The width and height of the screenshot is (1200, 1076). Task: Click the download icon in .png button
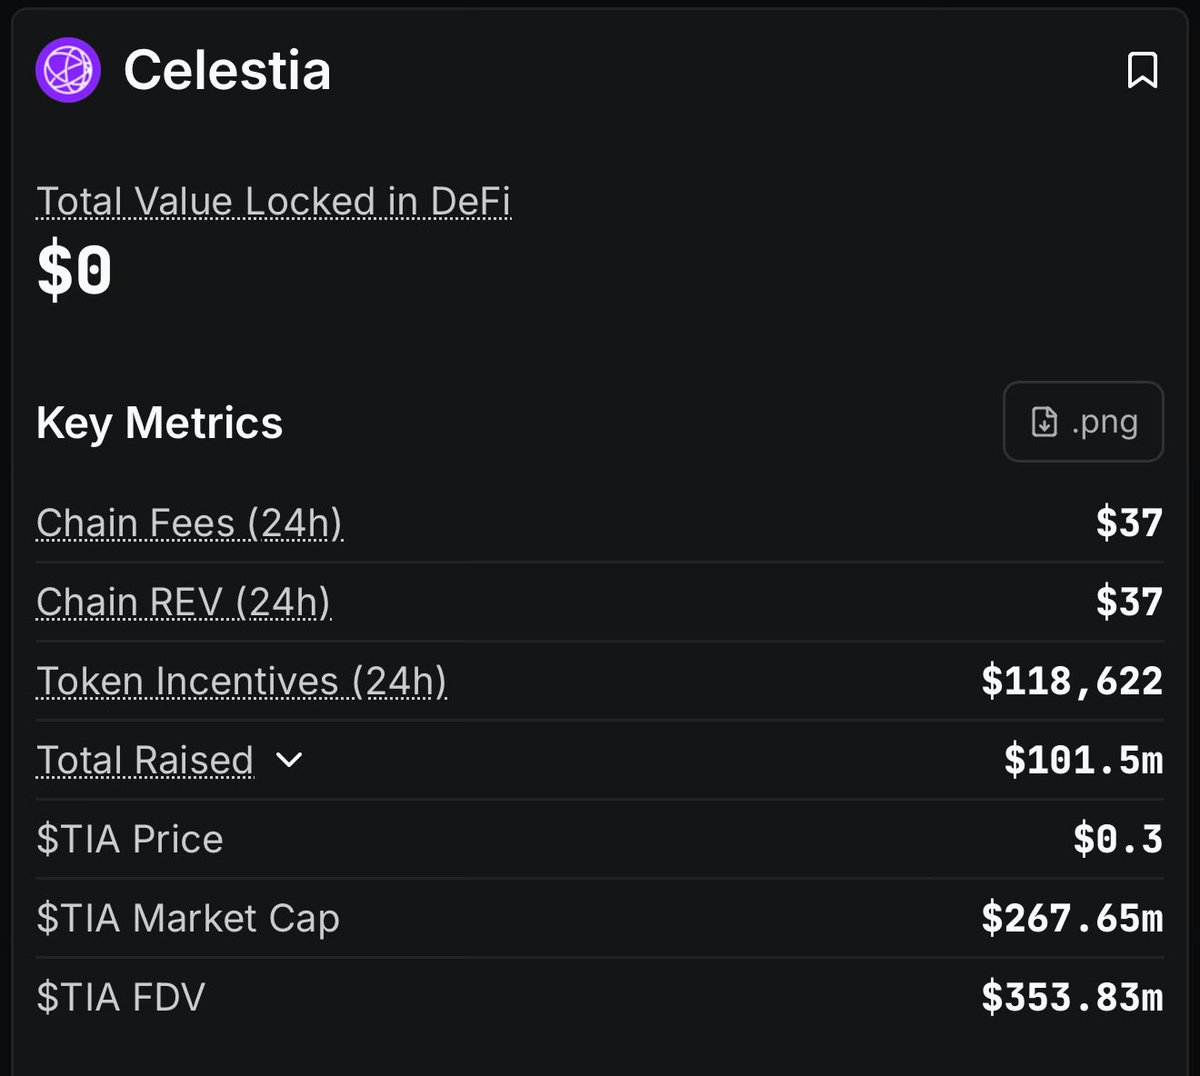(1044, 422)
